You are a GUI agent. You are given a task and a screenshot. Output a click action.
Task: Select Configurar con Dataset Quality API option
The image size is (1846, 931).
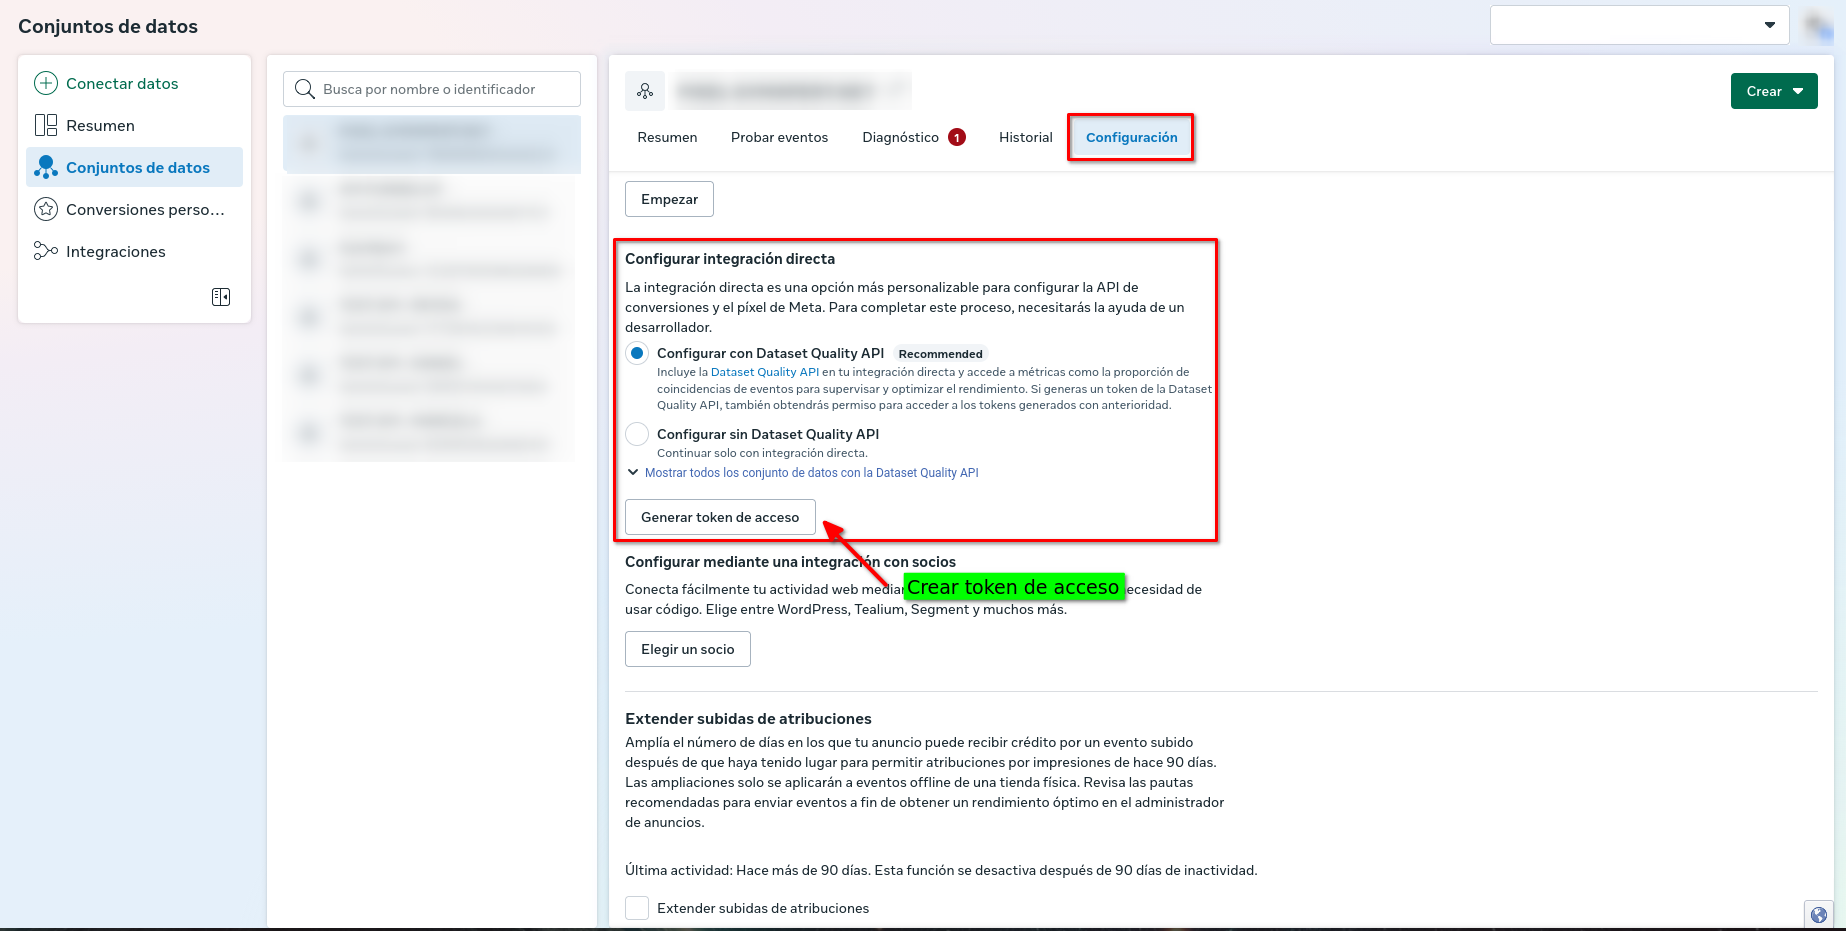click(x=637, y=354)
